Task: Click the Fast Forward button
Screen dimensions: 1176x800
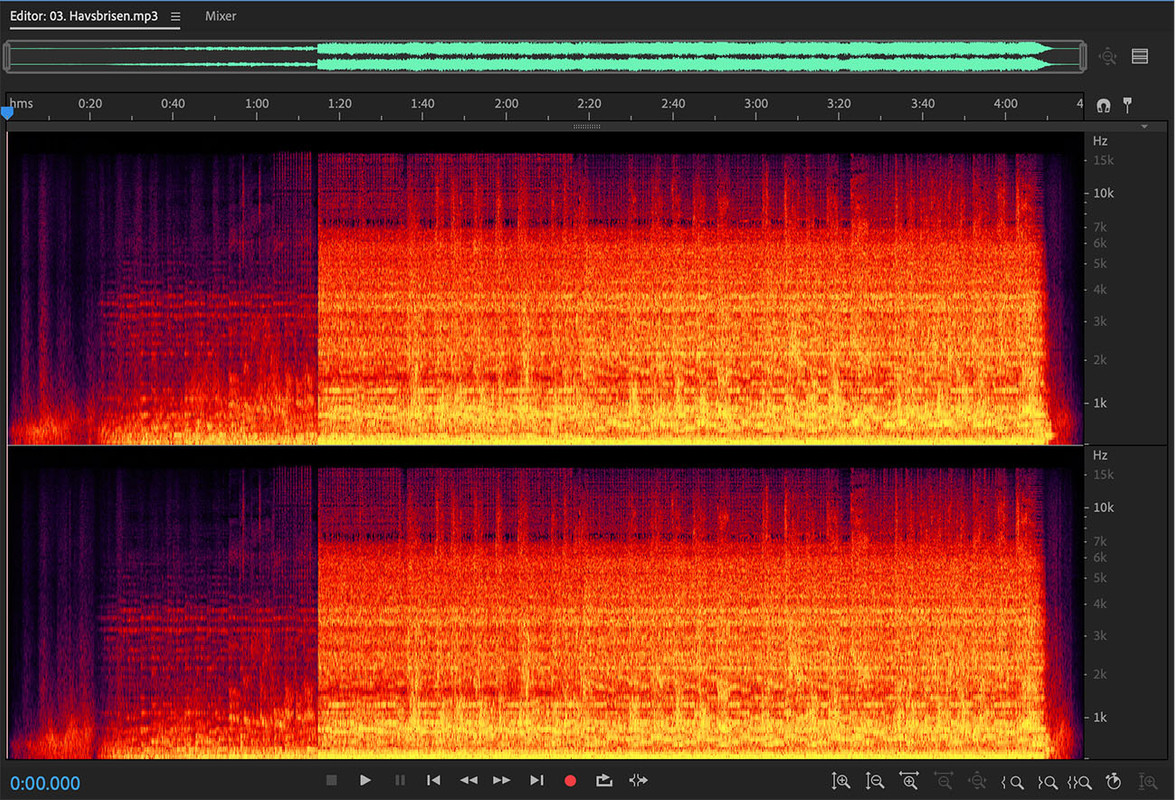Action: pyautogui.click(x=502, y=781)
